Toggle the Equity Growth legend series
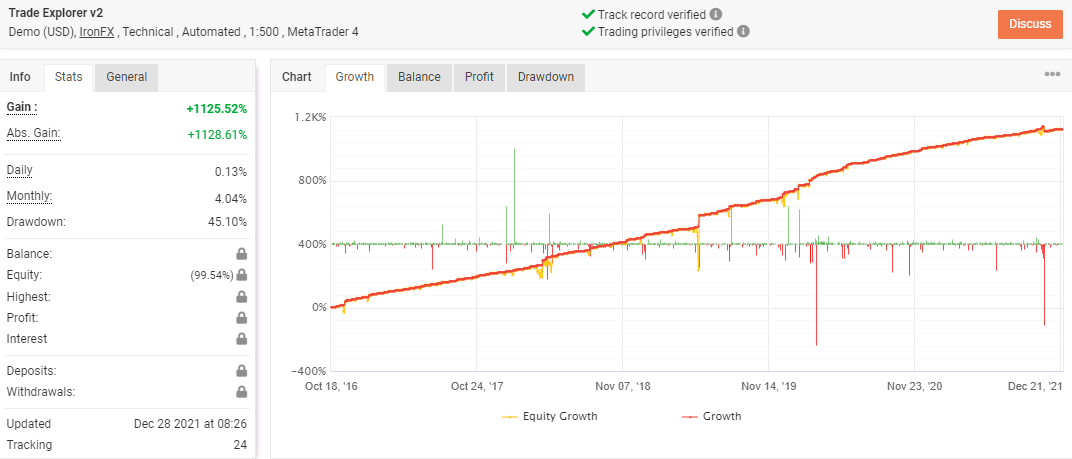This screenshot has width=1072, height=459. click(x=550, y=416)
